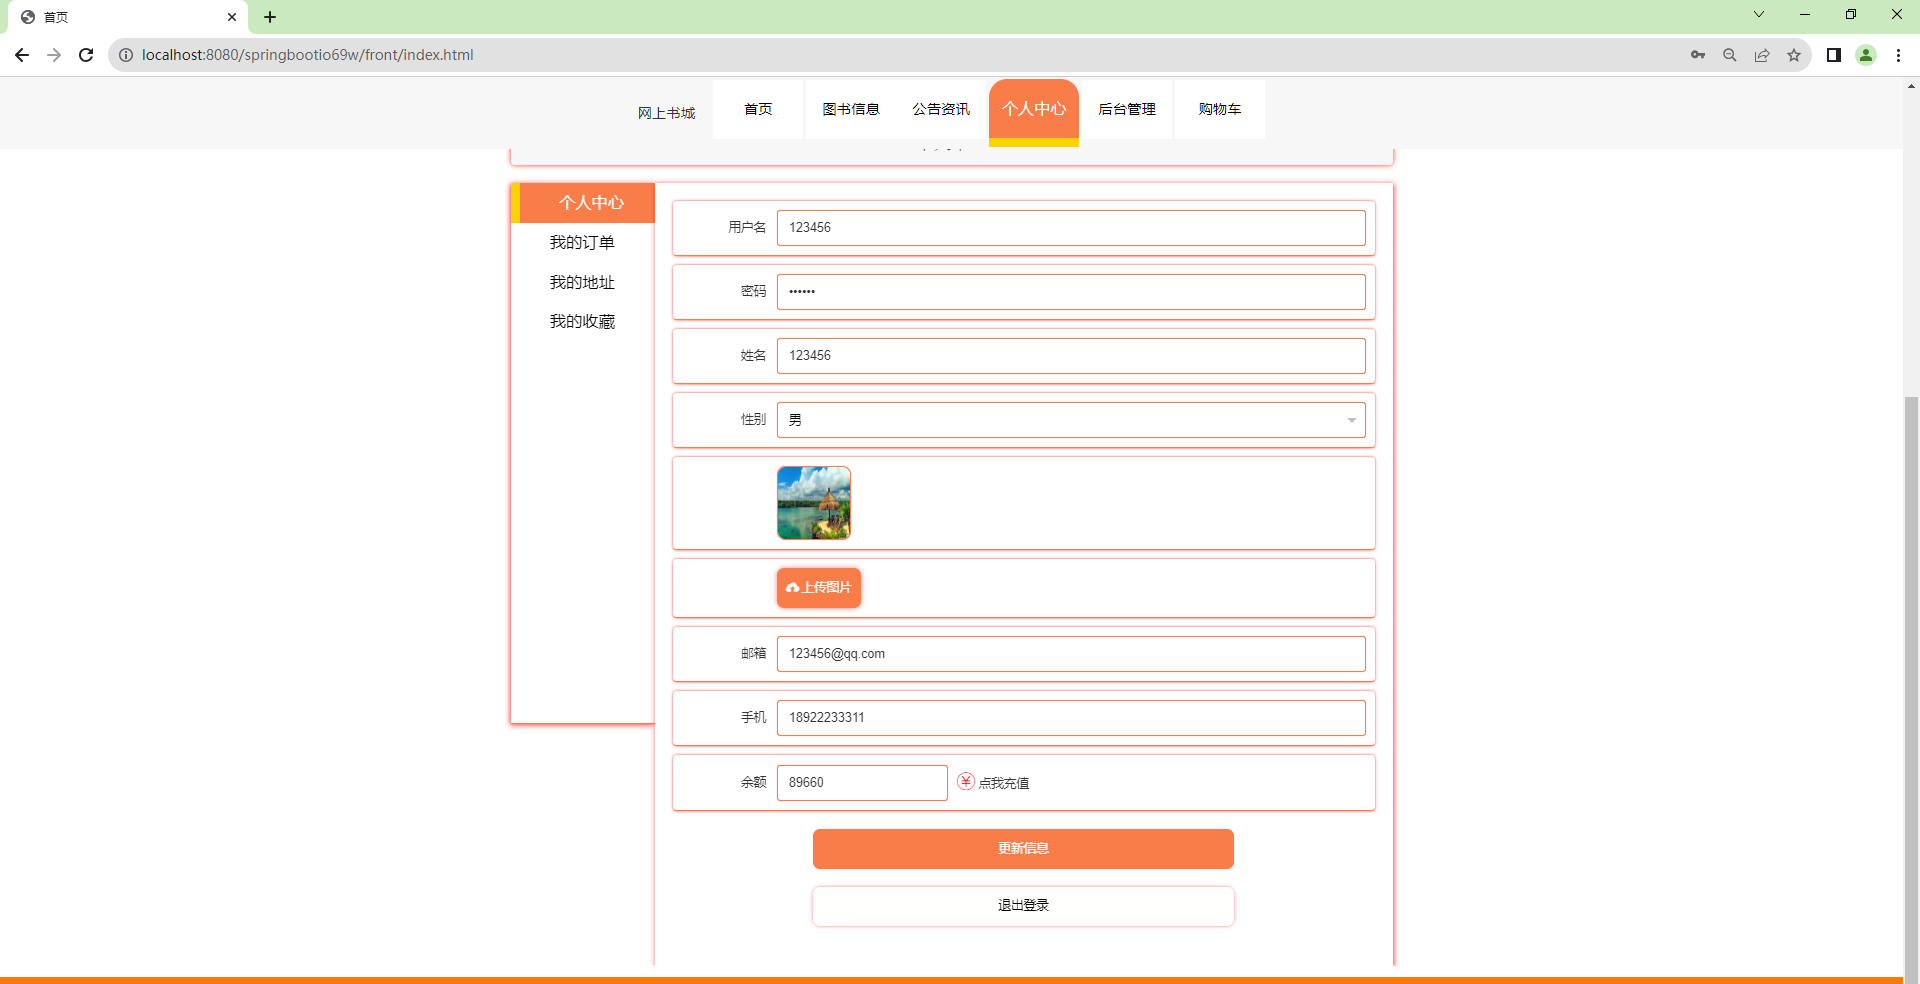The height and width of the screenshot is (984, 1920).
Task: Select 我的收藏 in the sidebar
Action: click(x=582, y=321)
